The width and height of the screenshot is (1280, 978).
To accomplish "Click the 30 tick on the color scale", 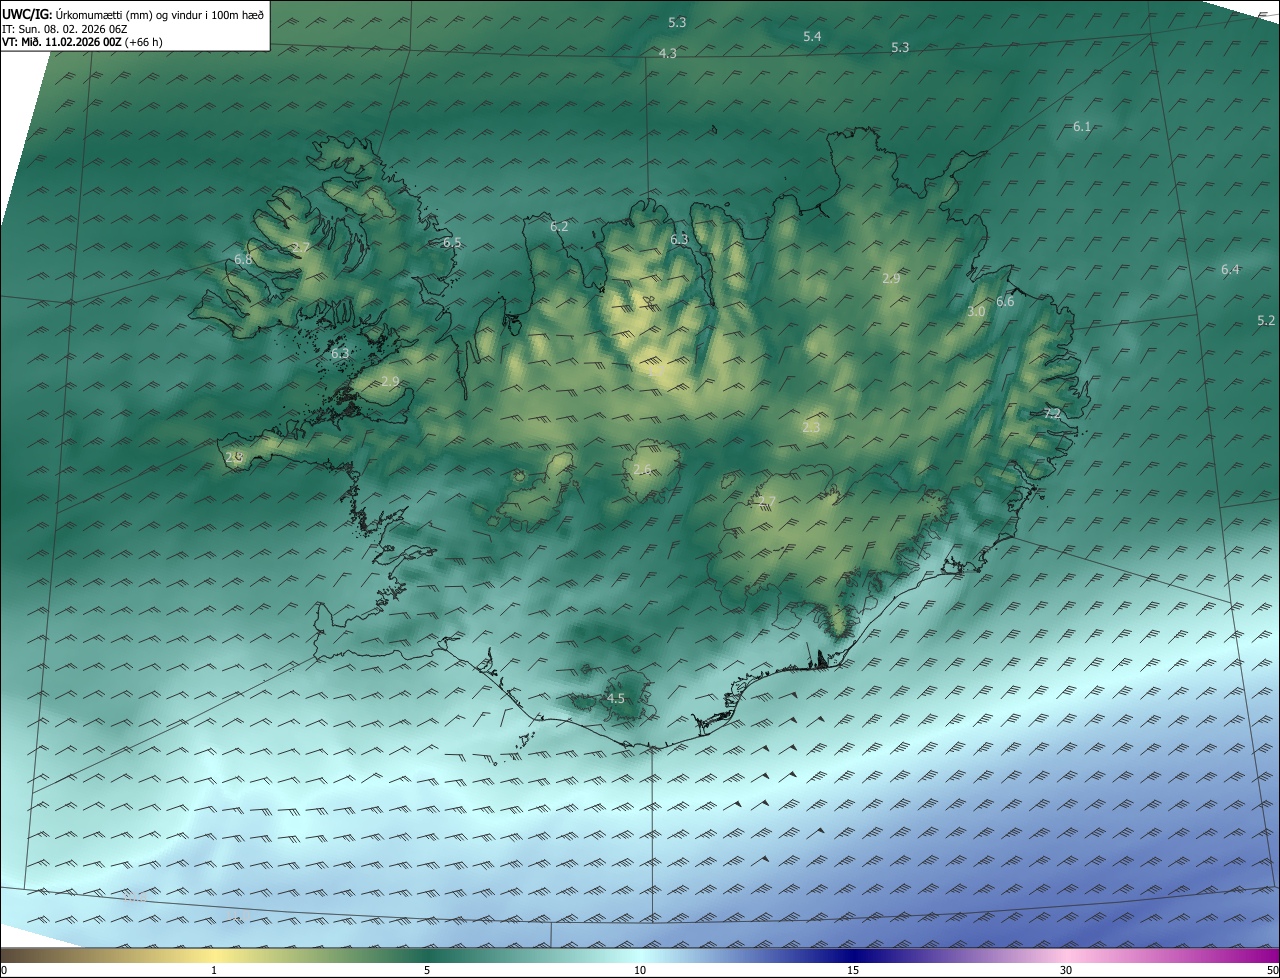I will (x=1066, y=970).
